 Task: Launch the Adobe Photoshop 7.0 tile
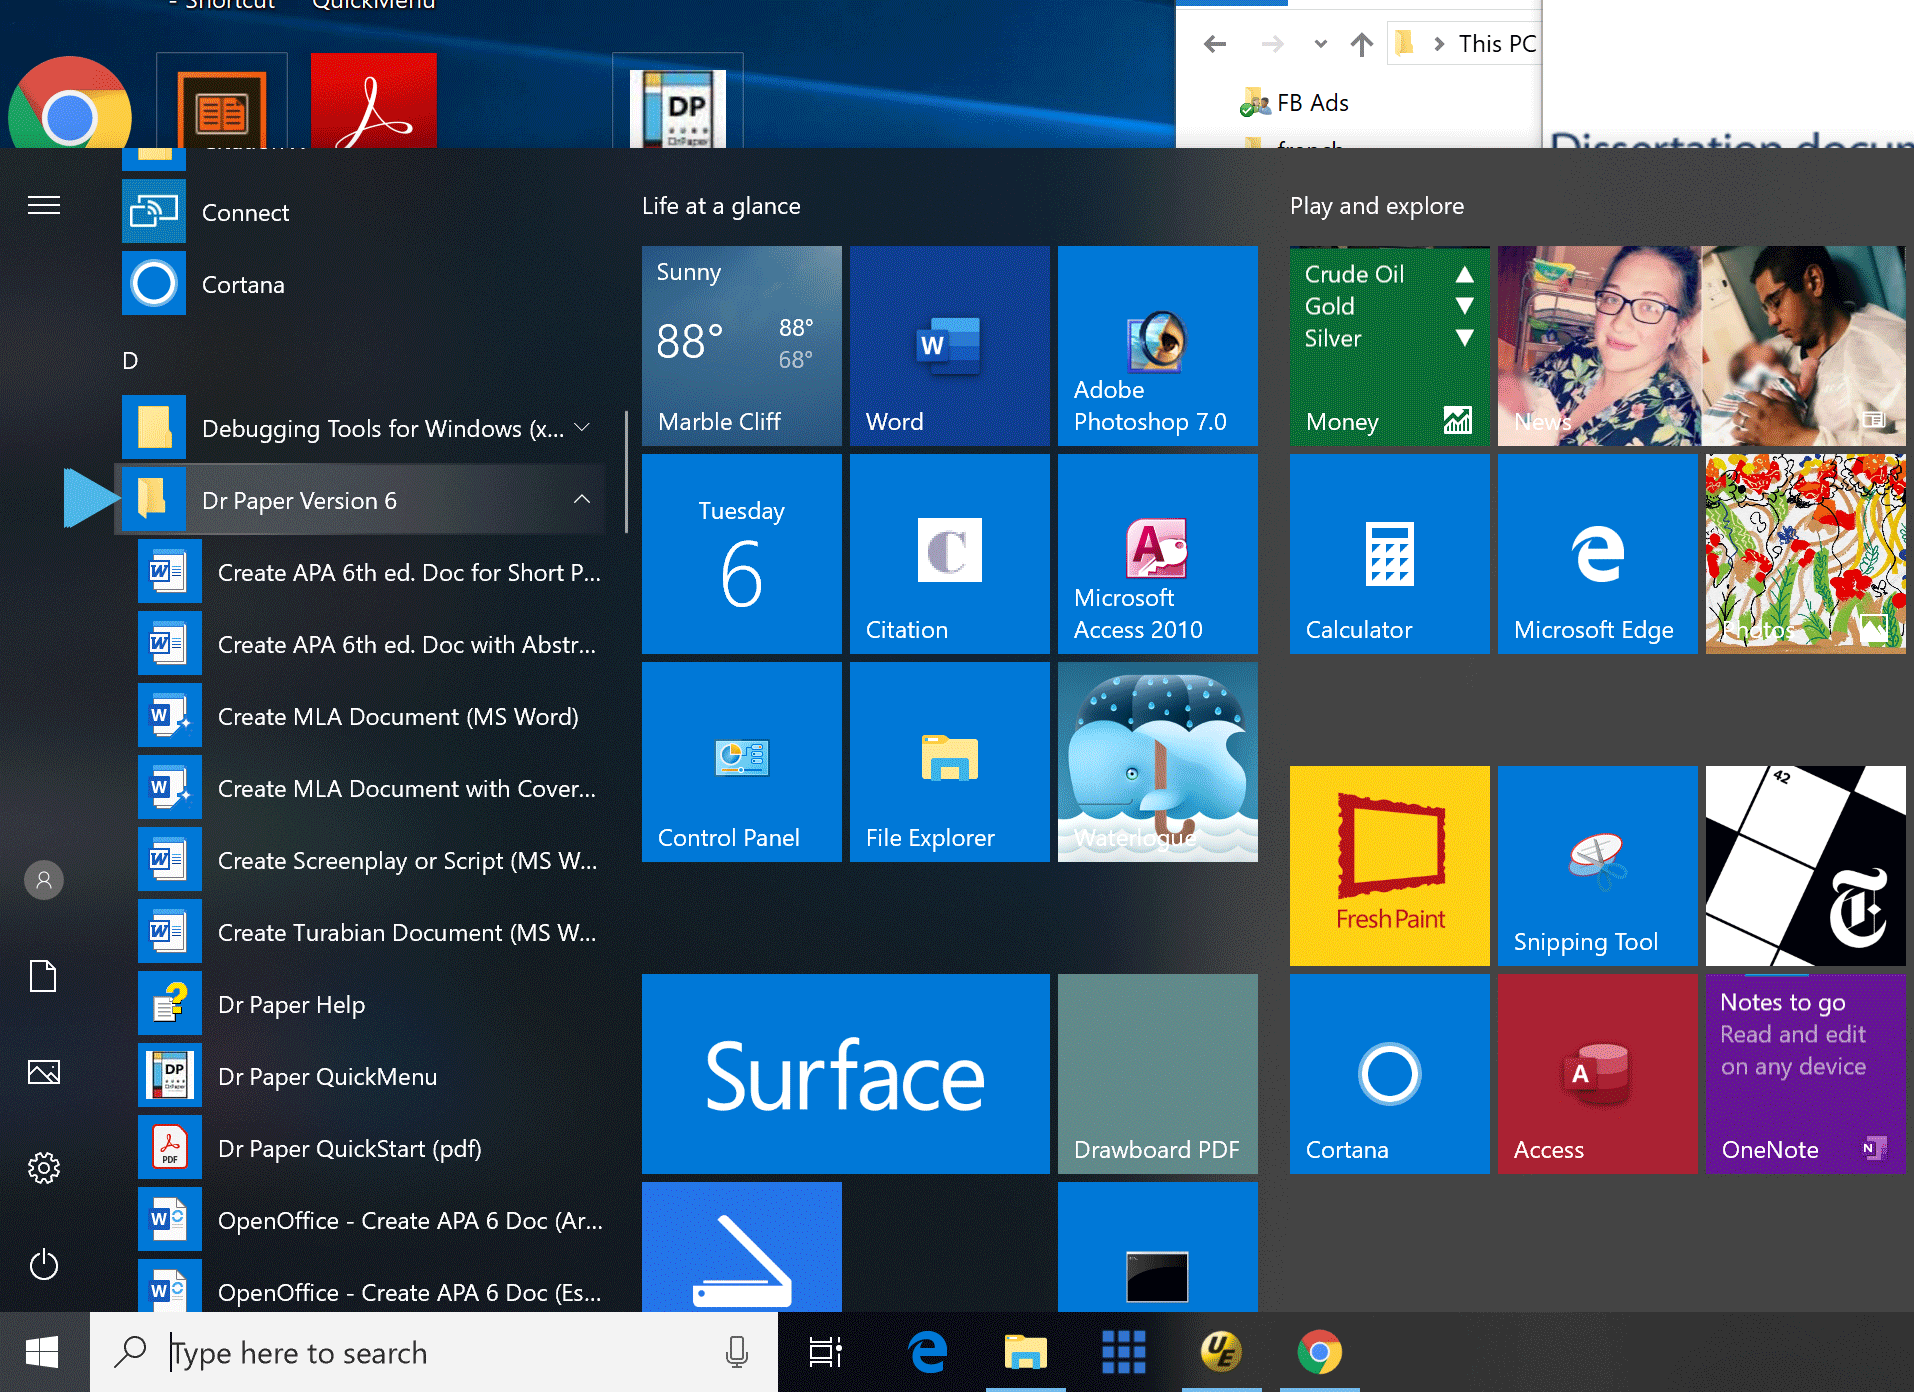[x=1156, y=346]
